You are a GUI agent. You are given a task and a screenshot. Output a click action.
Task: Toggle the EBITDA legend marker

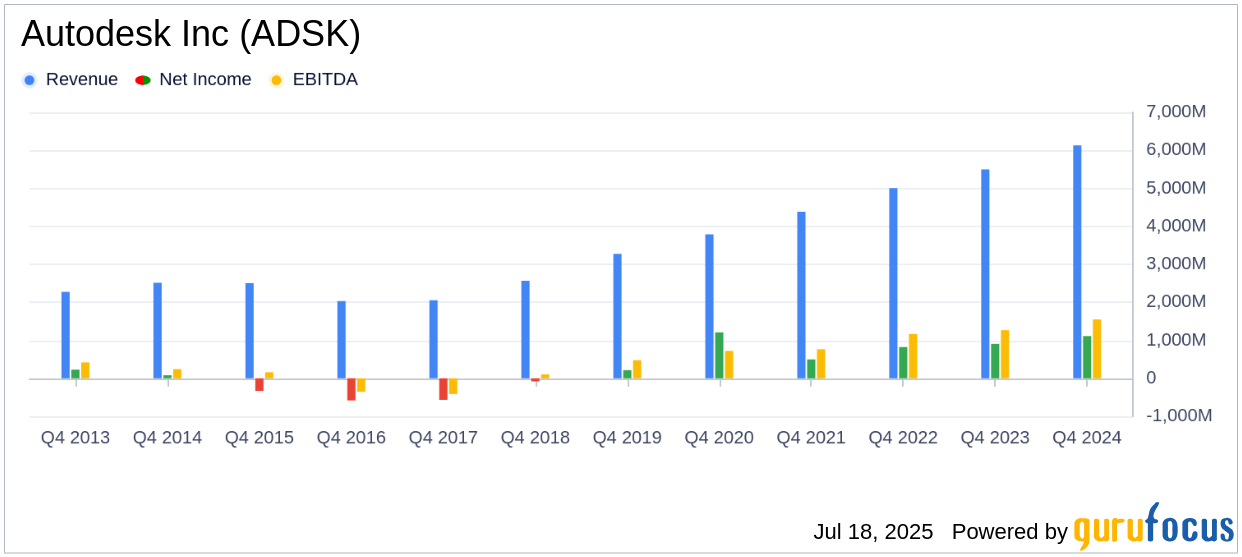[277, 80]
